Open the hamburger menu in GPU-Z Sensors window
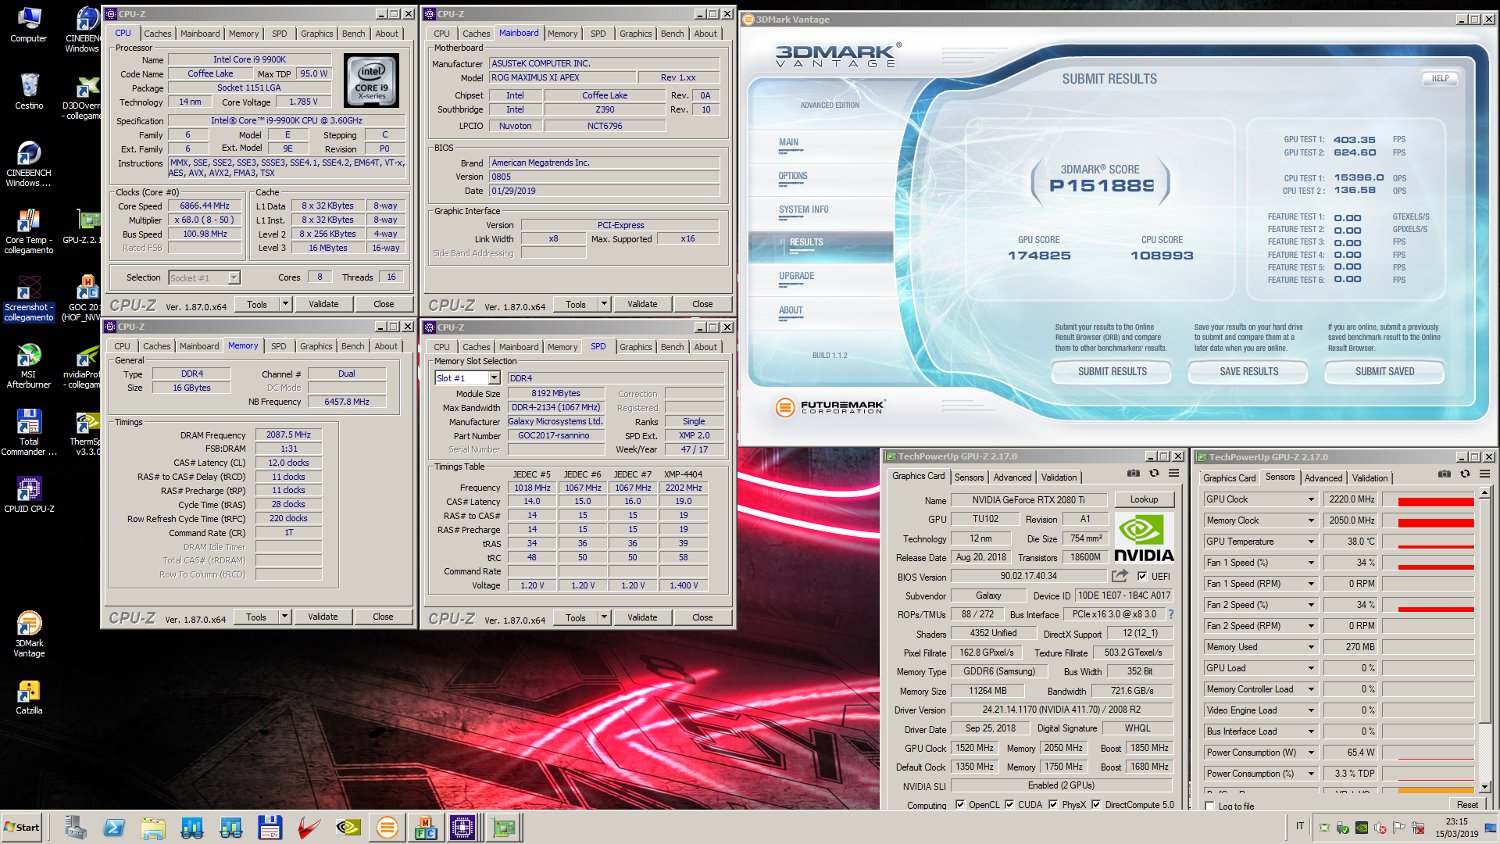Screen dimensions: 1500x844 click(1485, 473)
